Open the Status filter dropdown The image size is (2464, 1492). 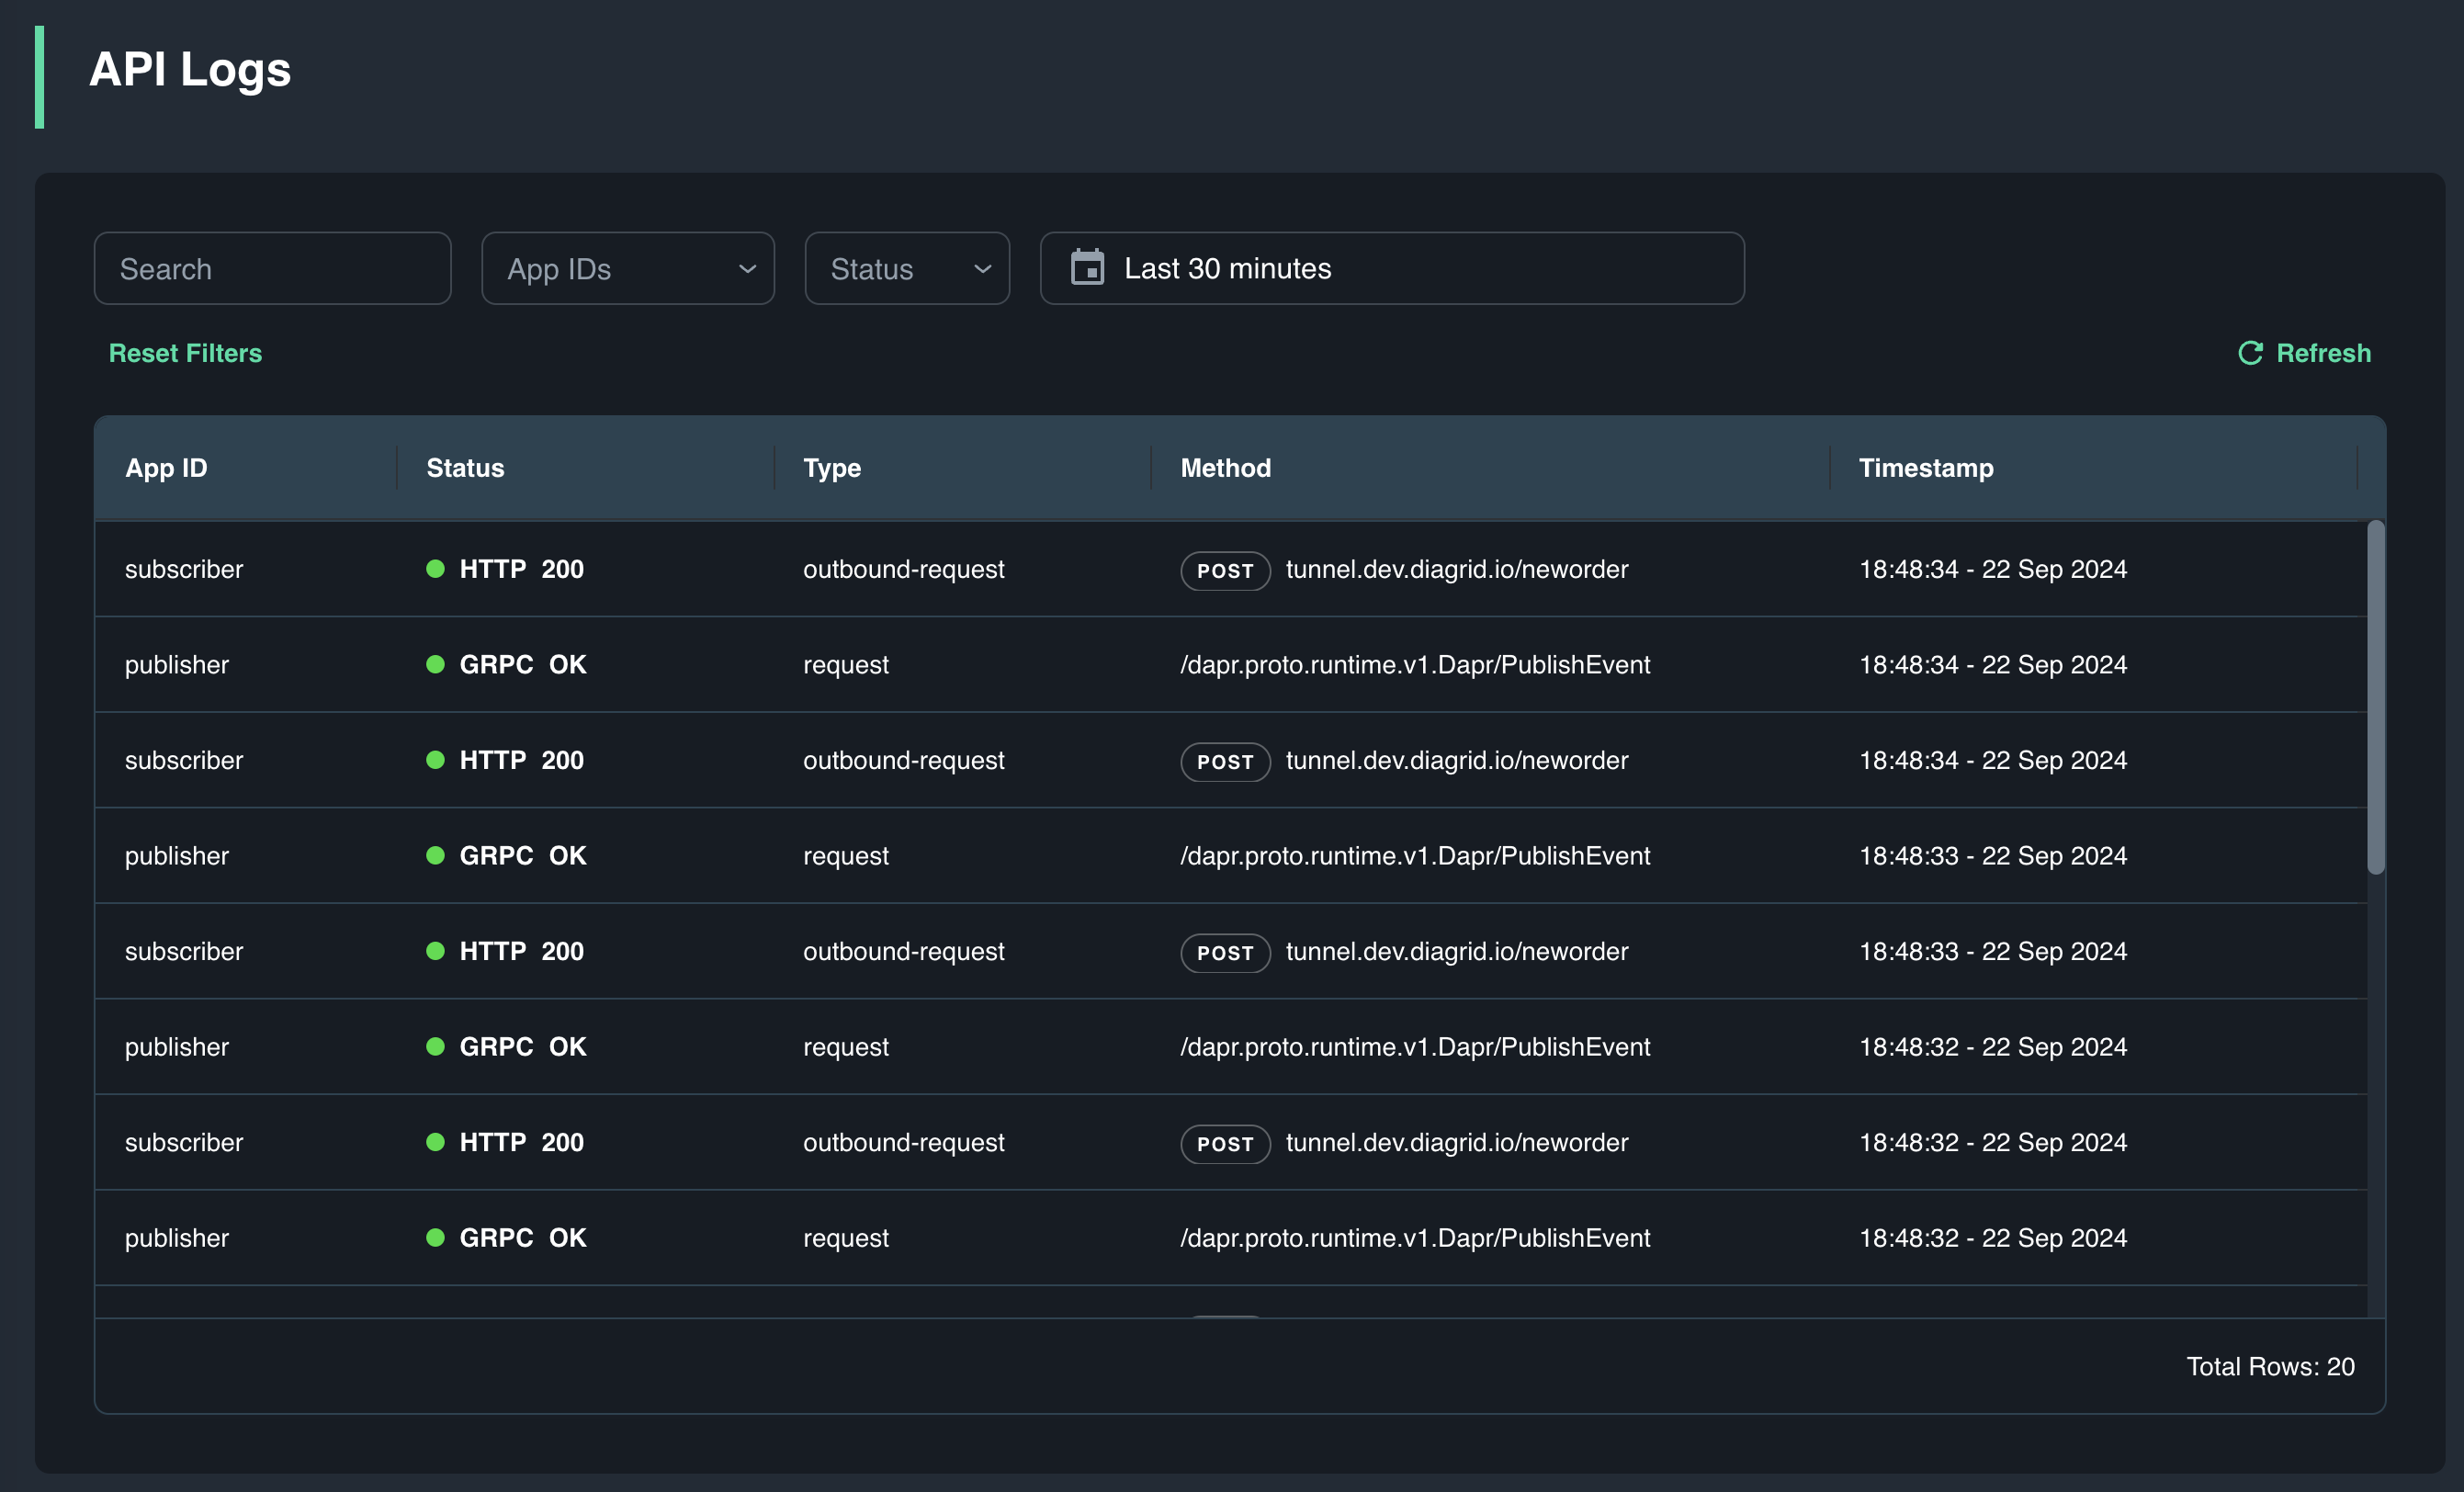click(906, 268)
